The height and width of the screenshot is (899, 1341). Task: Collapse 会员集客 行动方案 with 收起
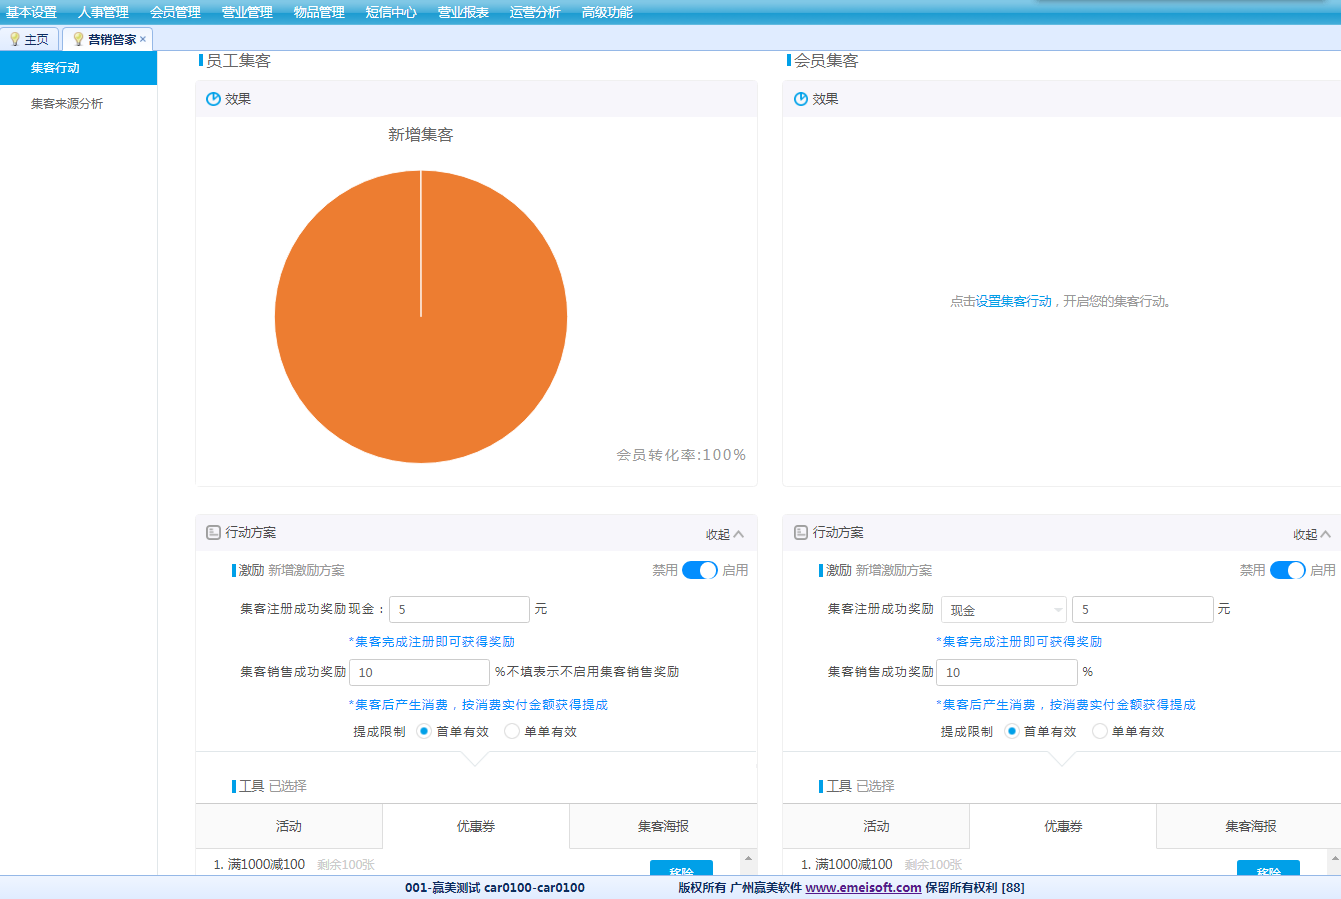coord(1311,534)
